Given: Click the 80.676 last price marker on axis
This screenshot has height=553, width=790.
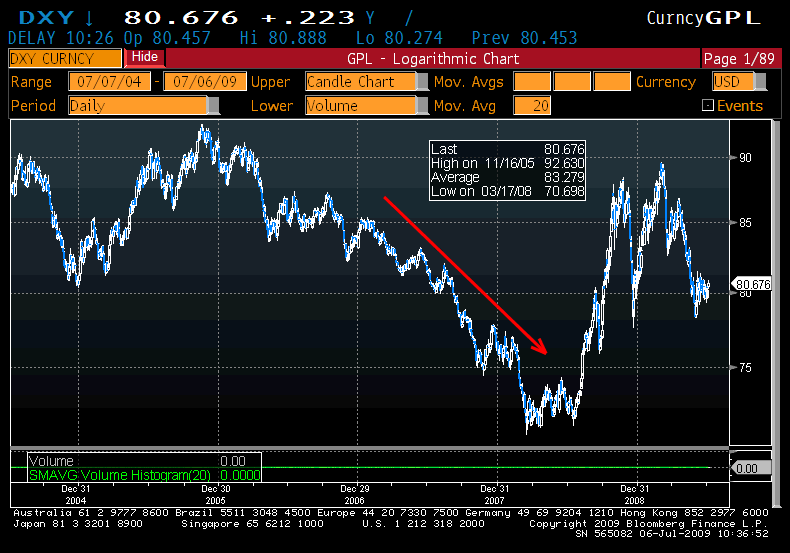Looking at the screenshot, I should point(752,285).
